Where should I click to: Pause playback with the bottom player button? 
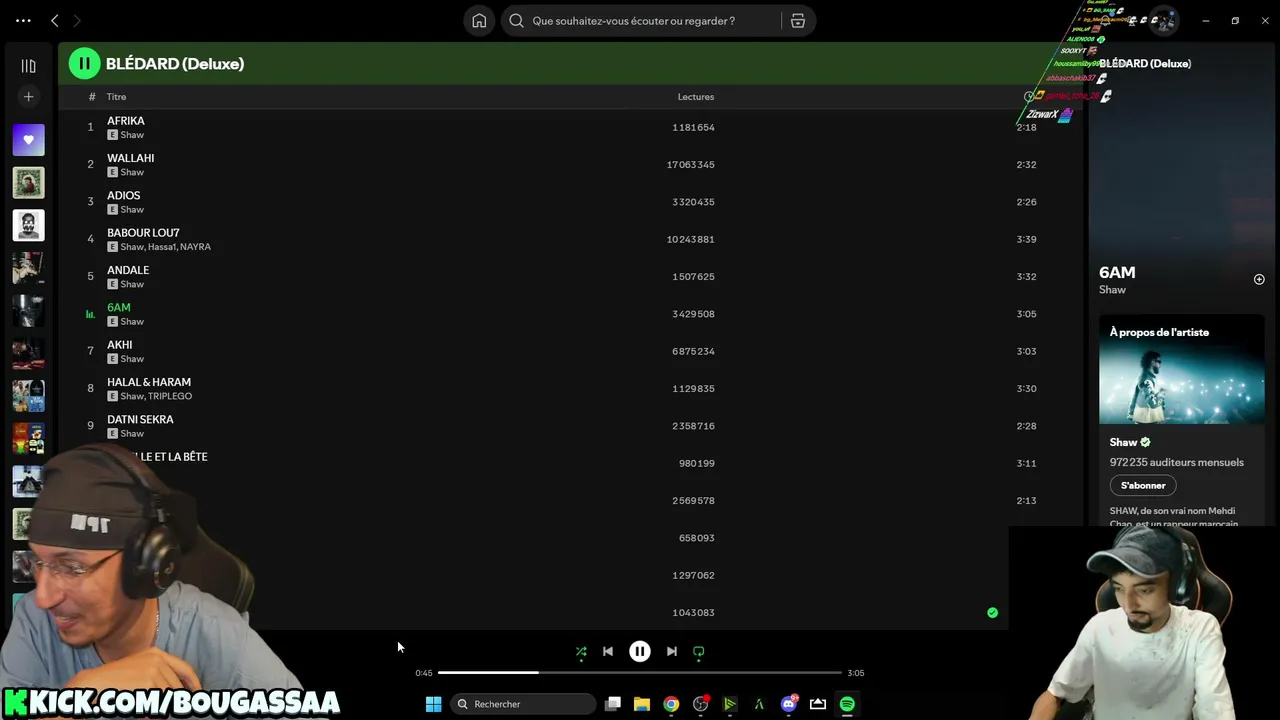click(x=640, y=652)
